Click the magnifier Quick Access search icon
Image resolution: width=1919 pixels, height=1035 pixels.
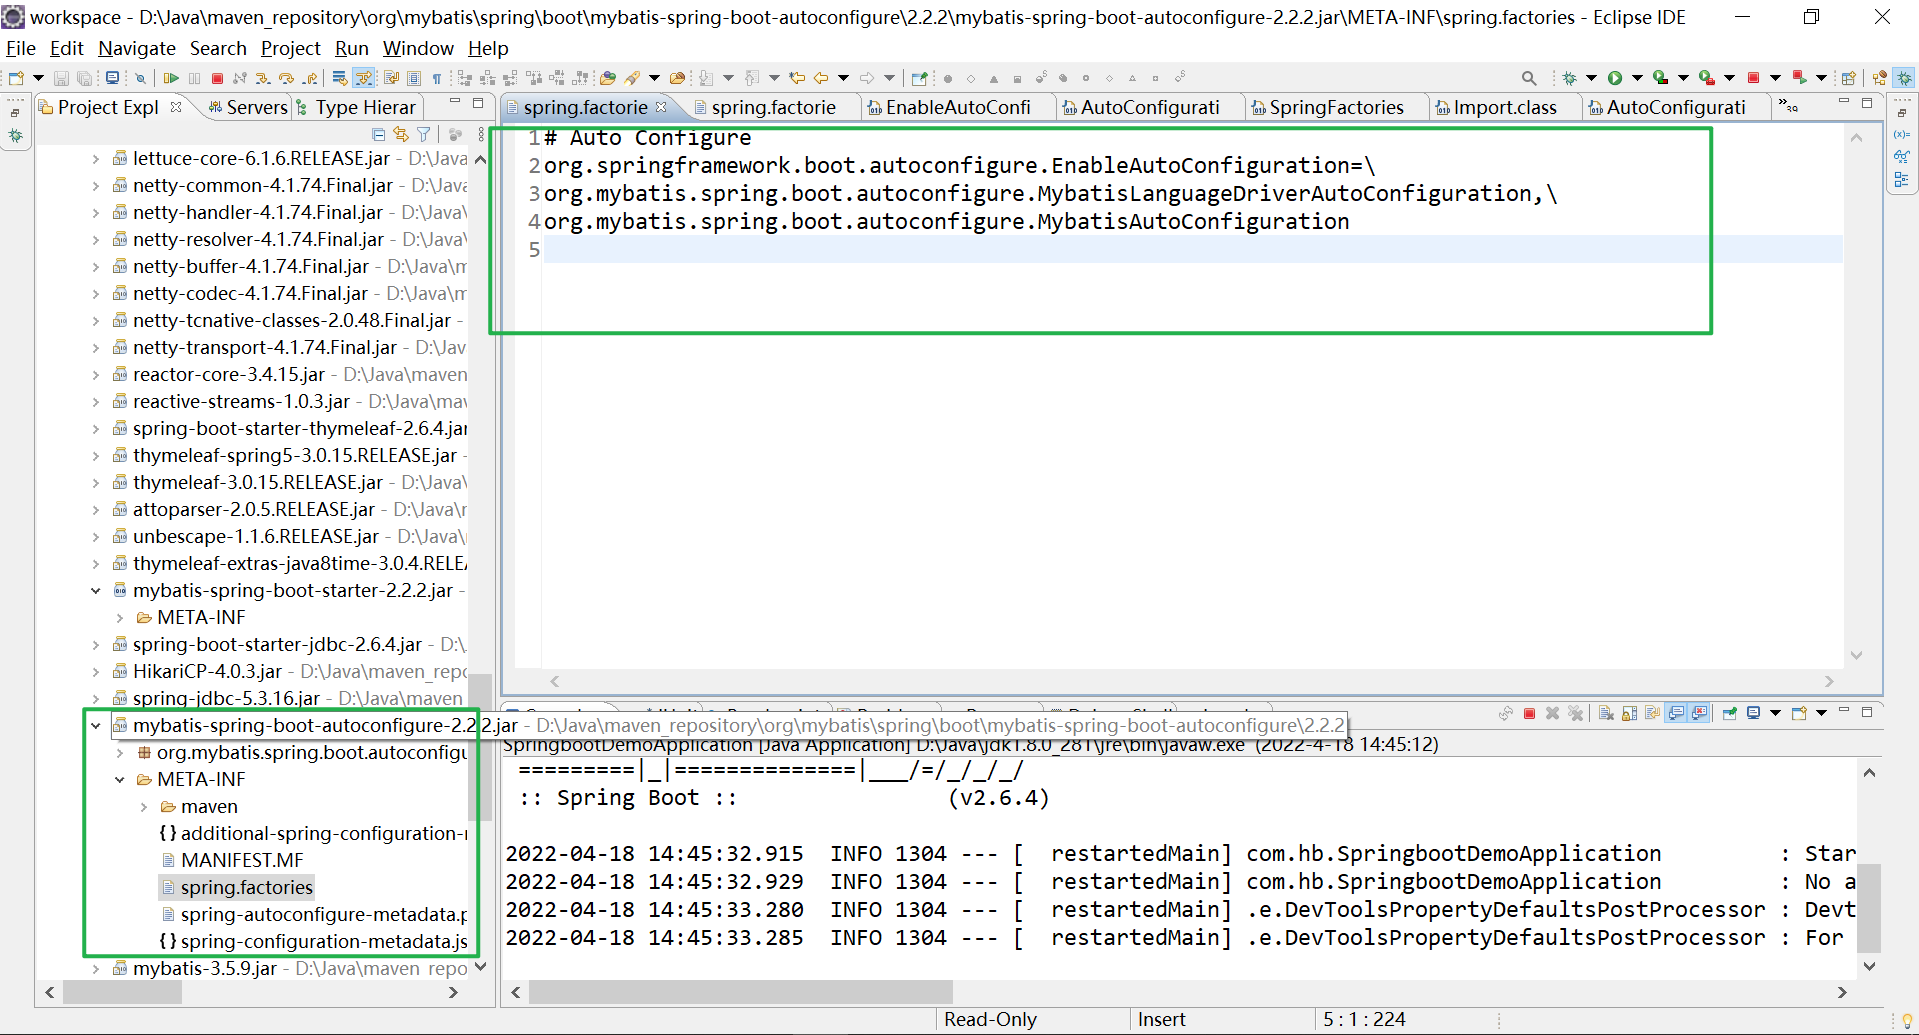[1529, 78]
